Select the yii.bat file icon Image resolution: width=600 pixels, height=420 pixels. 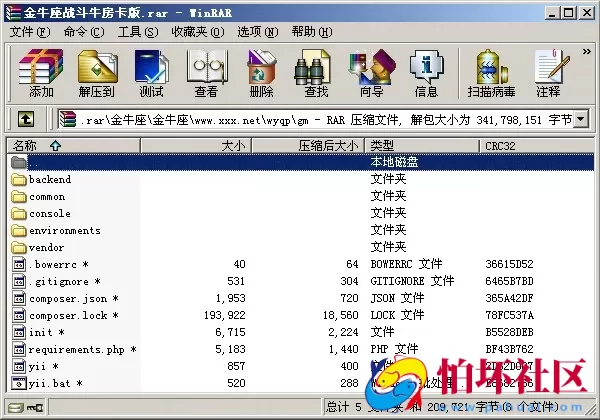(19, 383)
